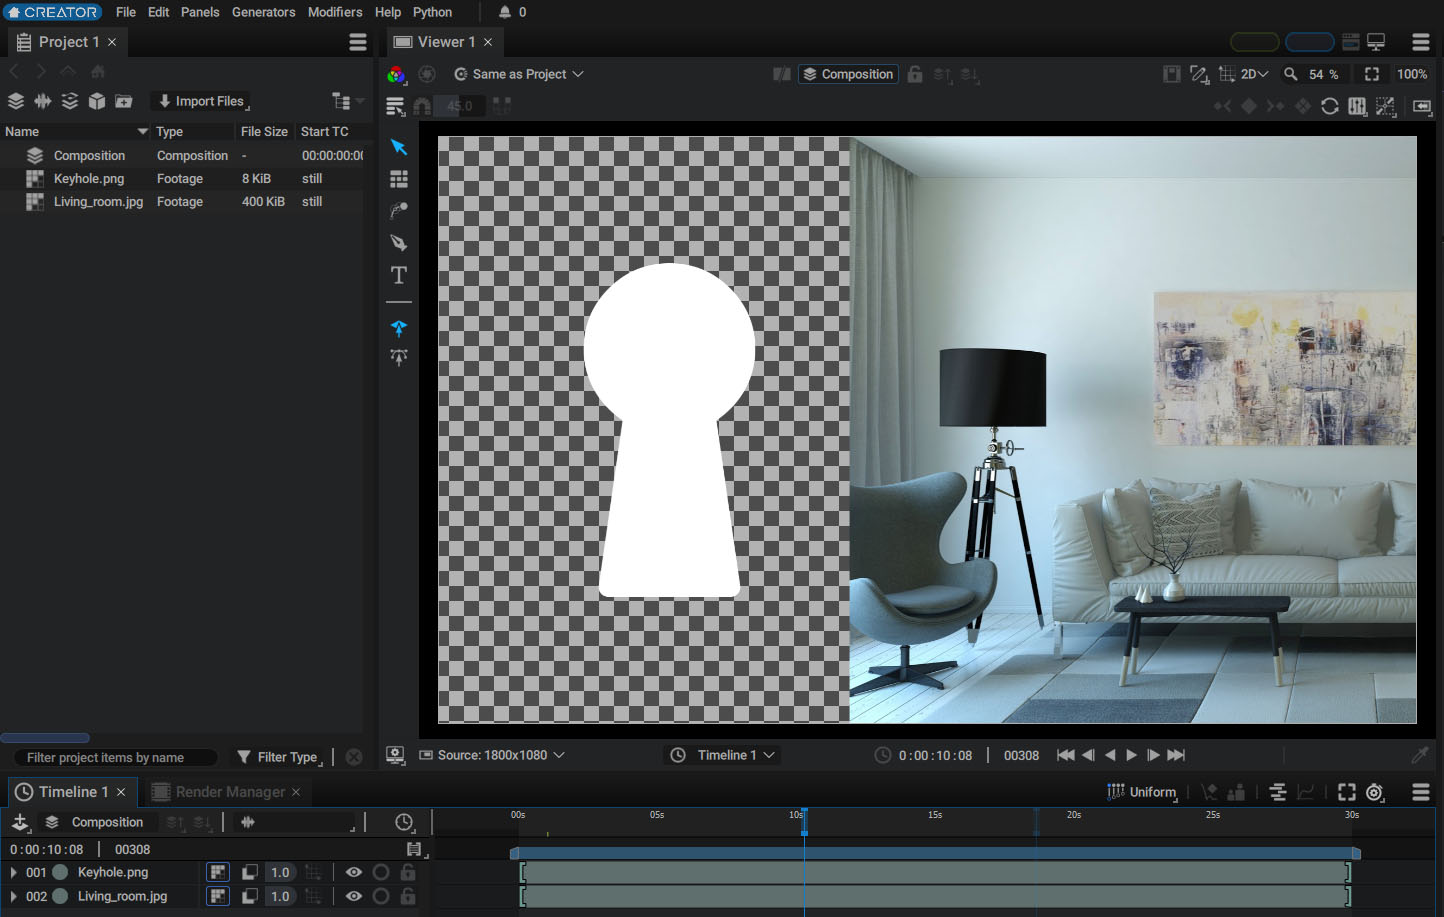The width and height of the screenshot is (1444, 917).
Task: Play the timeline forward
Action: pos(1131,755)
